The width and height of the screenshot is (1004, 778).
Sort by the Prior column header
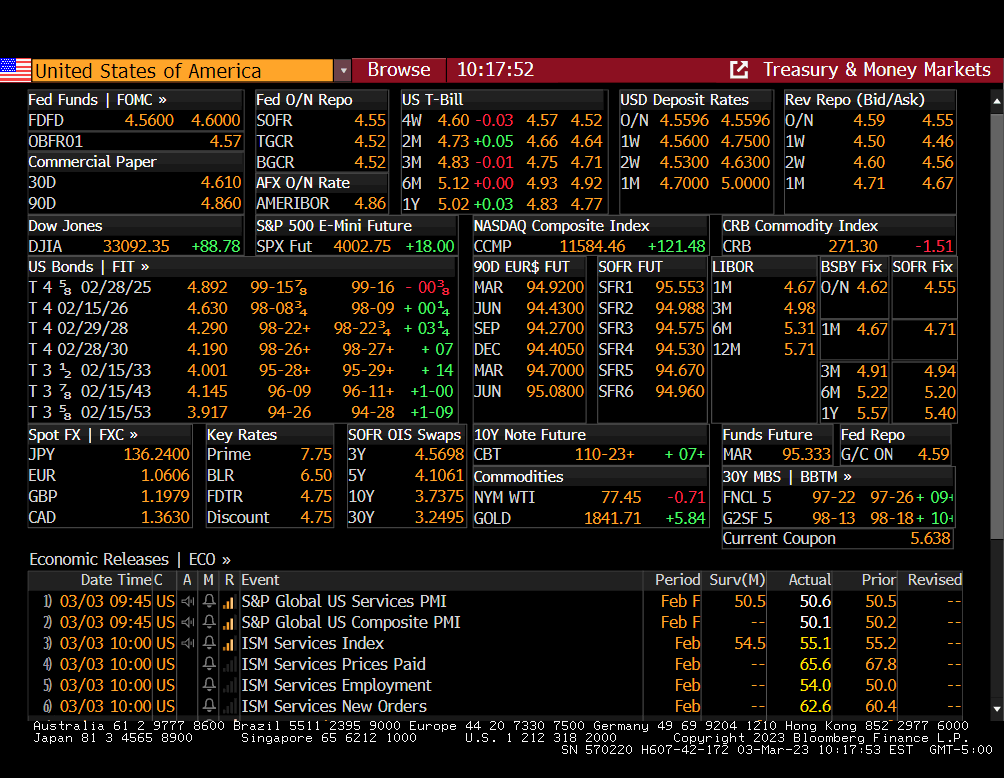point(878,580)
